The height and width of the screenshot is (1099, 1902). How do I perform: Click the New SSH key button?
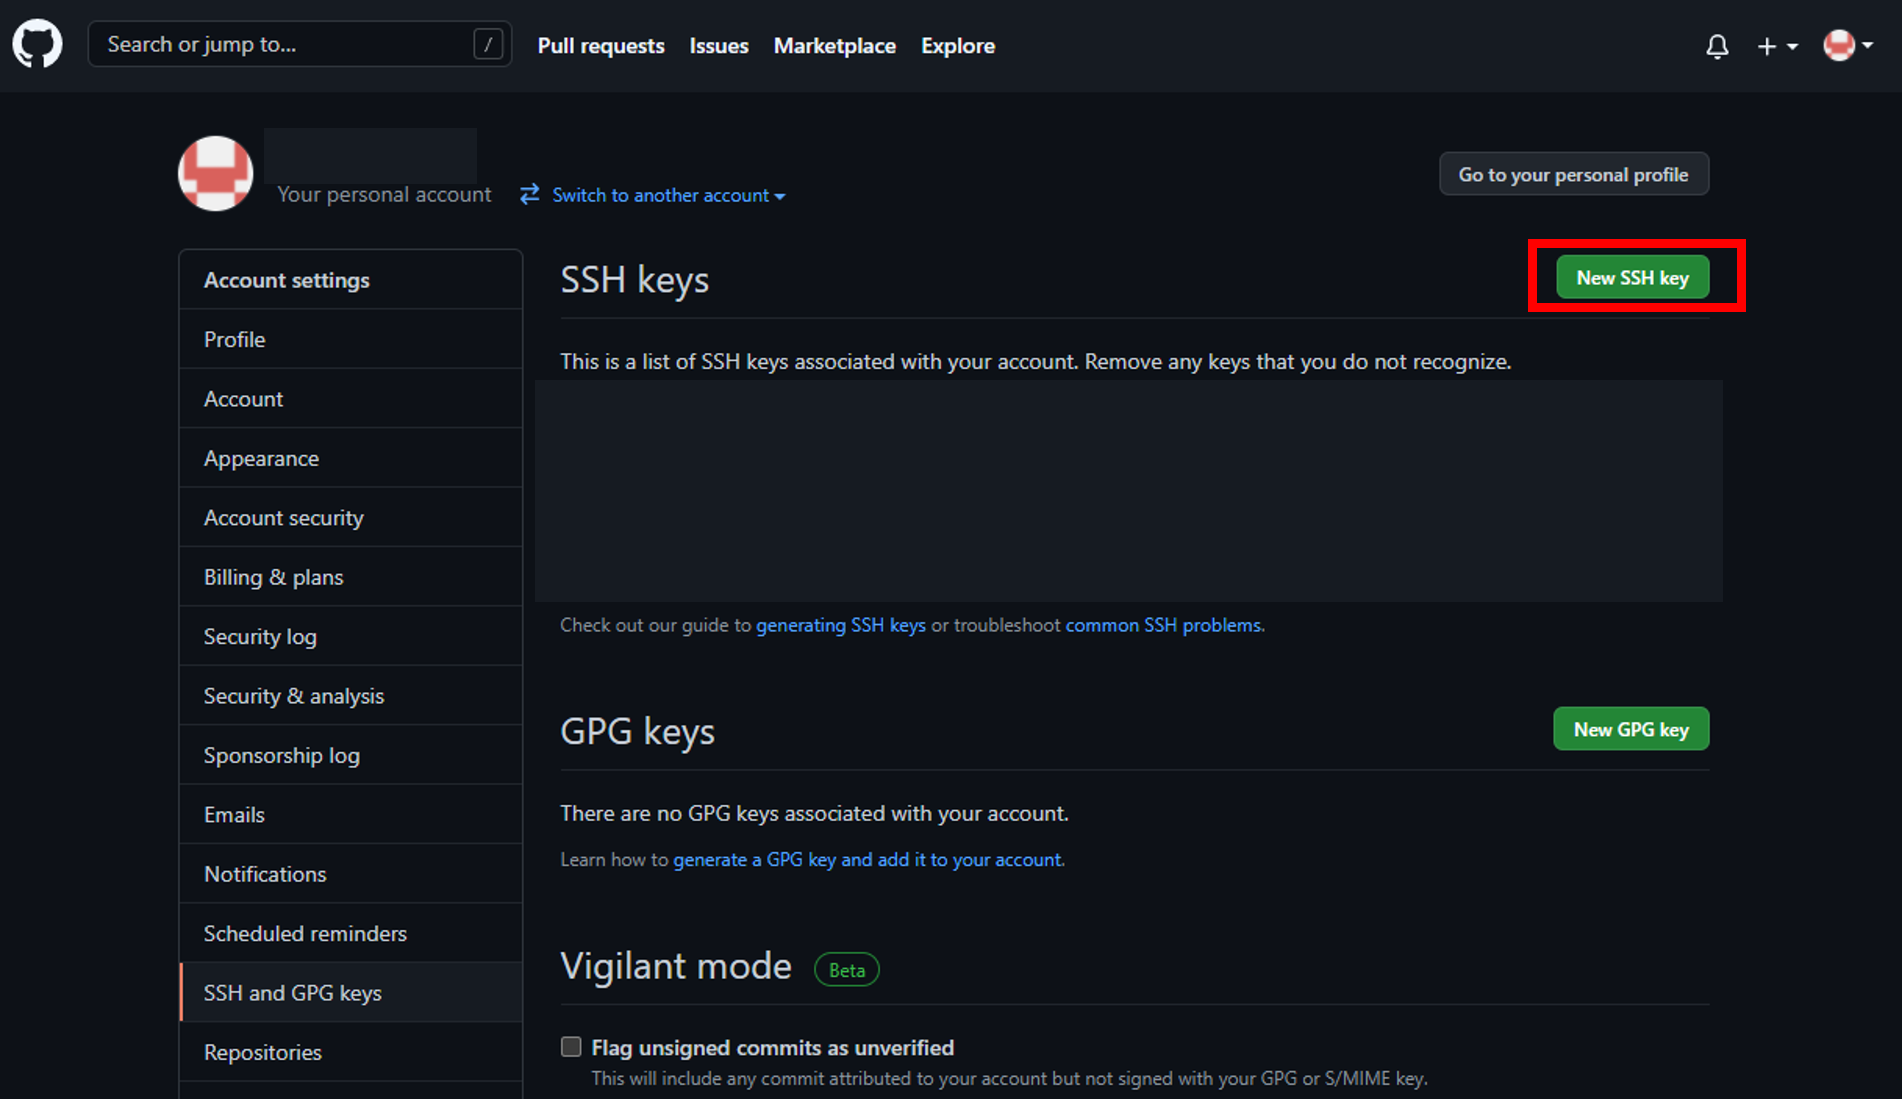coord(1631,277)
